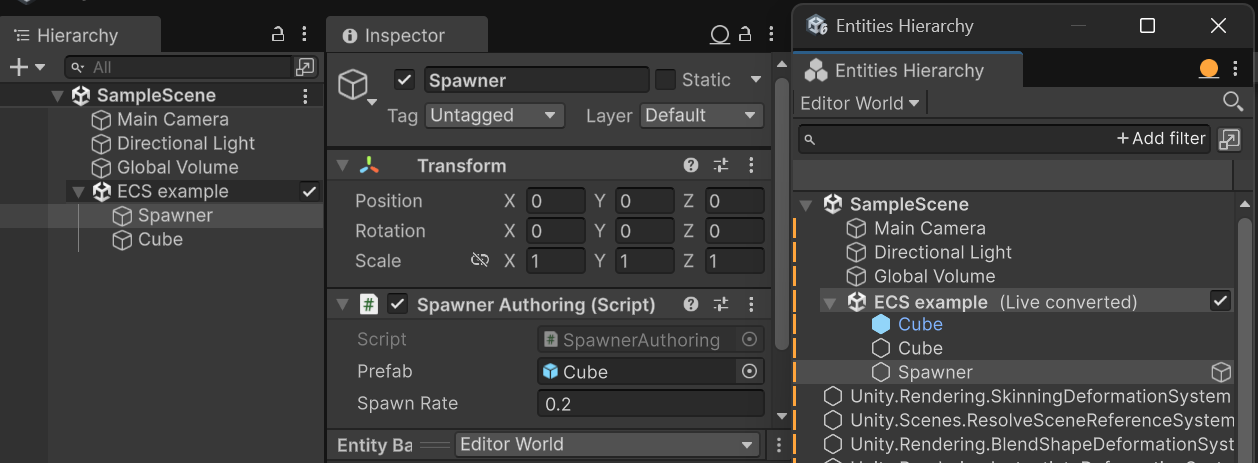Open the Editor World dropdown in Entity Baking
The height and width of the screenshot is (463, 1258).
pos(608,444)
